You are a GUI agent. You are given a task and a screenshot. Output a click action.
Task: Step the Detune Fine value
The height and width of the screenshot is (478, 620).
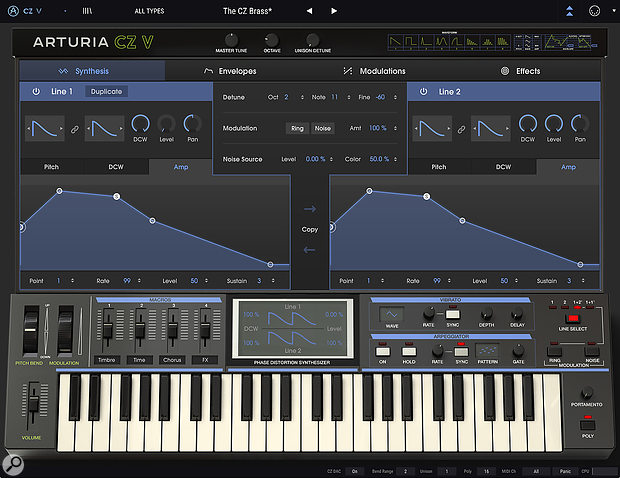[395, 97]
